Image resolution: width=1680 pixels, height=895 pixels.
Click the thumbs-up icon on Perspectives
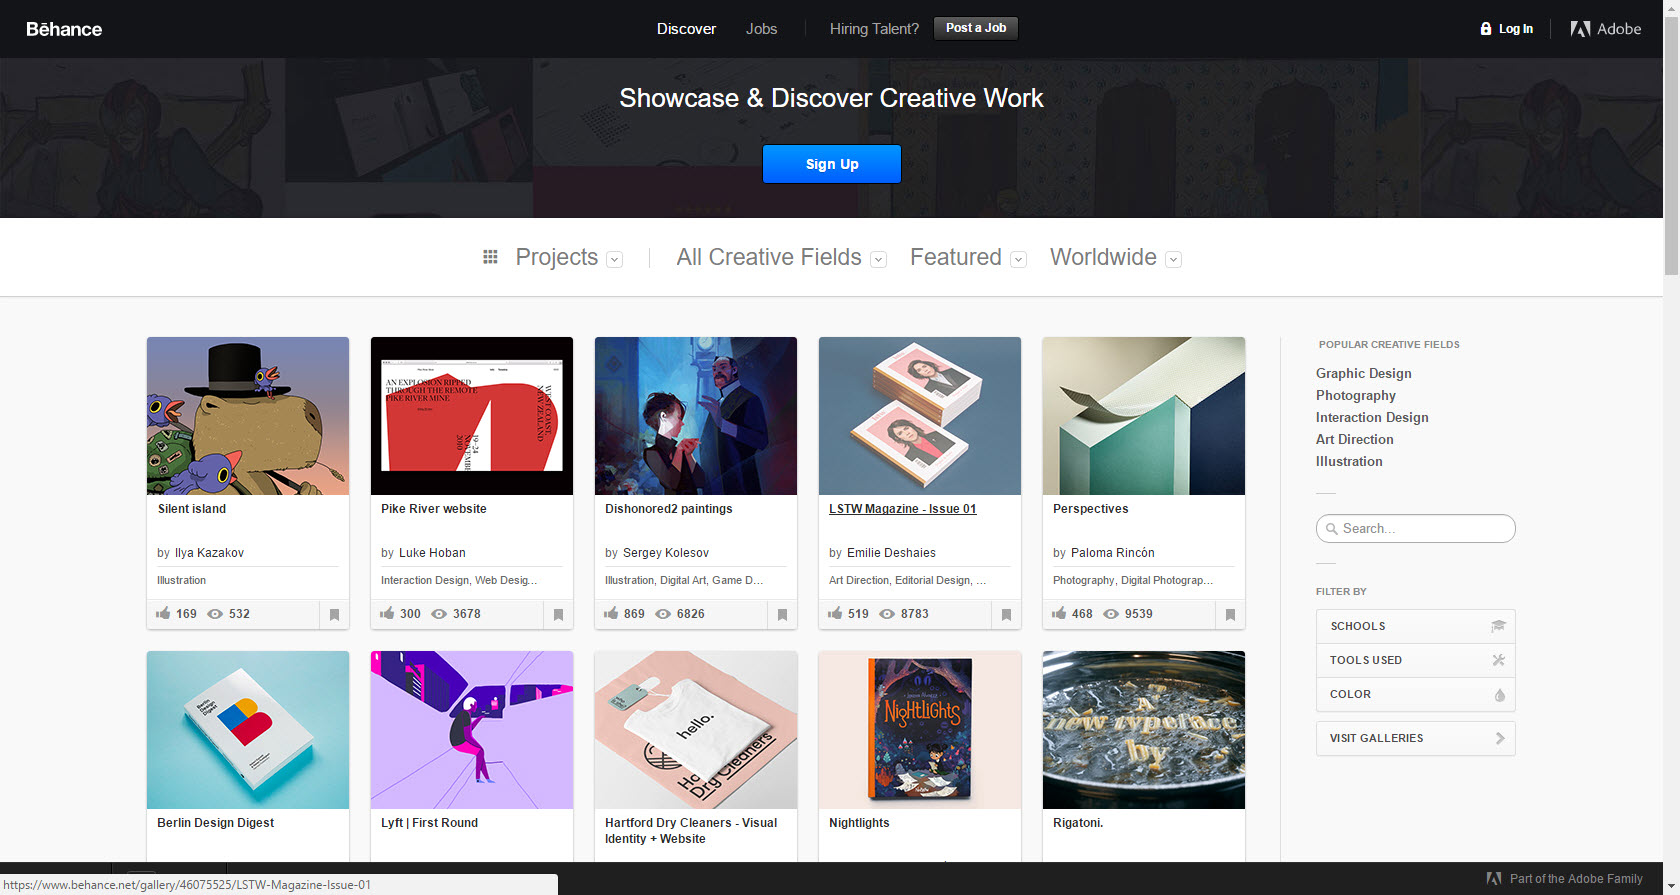coord(1059,613)
